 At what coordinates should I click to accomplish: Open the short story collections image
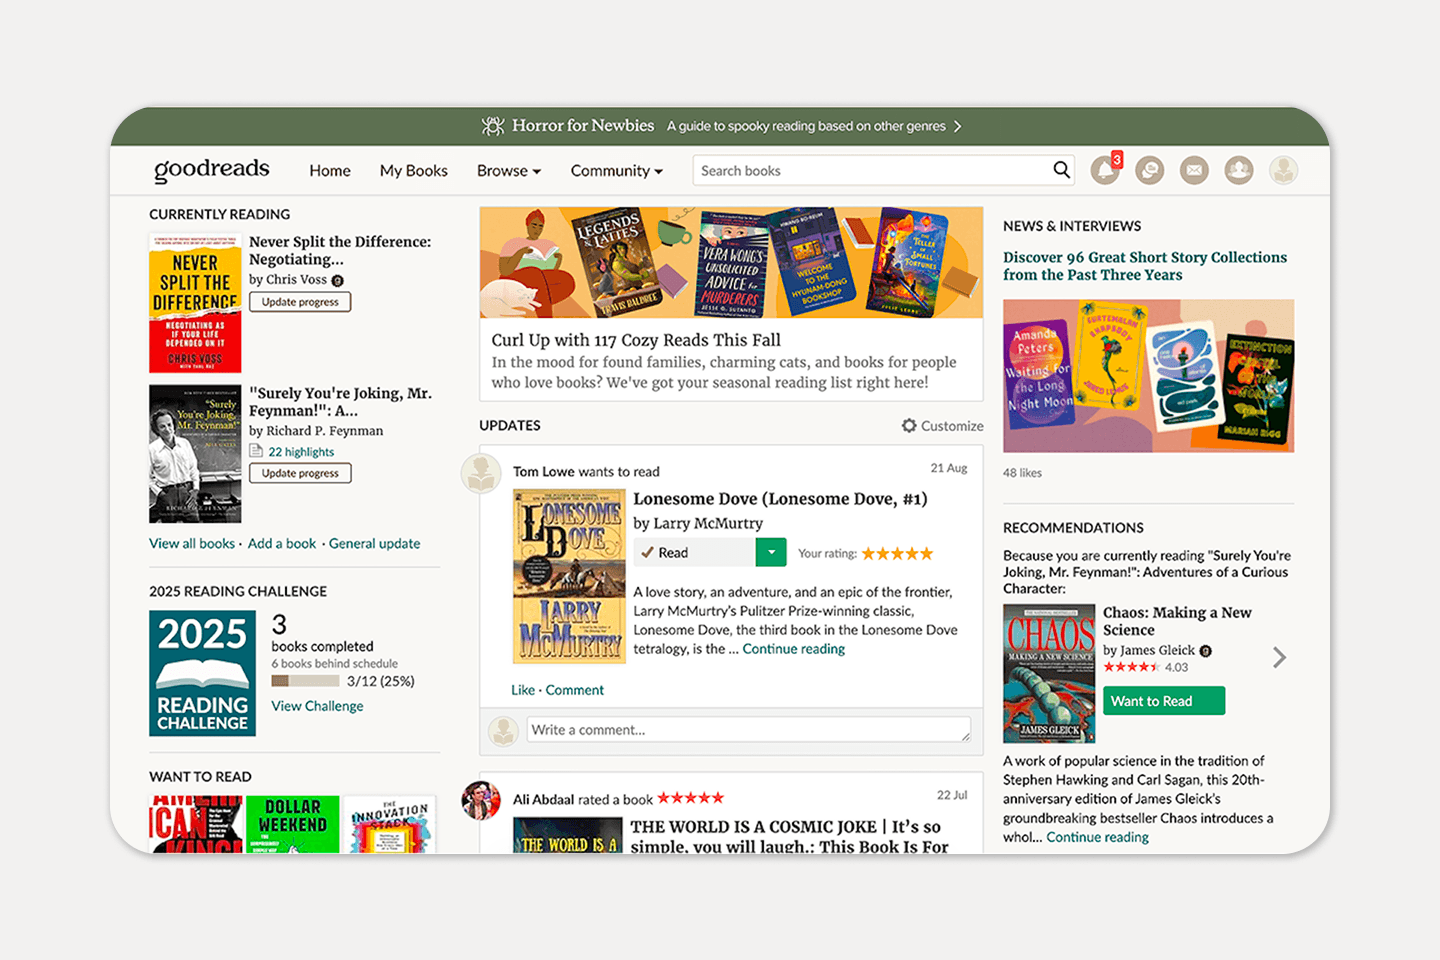tap(1148, 376)
